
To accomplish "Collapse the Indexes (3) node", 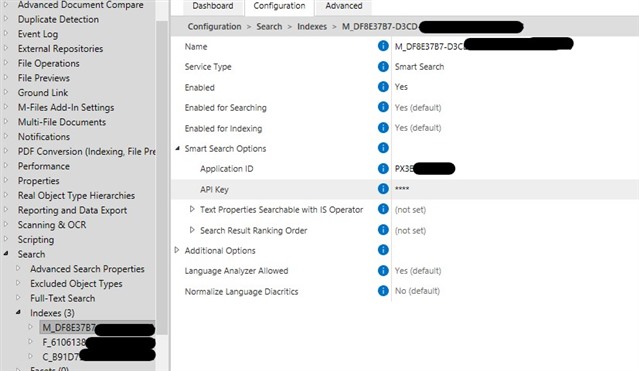I will pos(18,313).
